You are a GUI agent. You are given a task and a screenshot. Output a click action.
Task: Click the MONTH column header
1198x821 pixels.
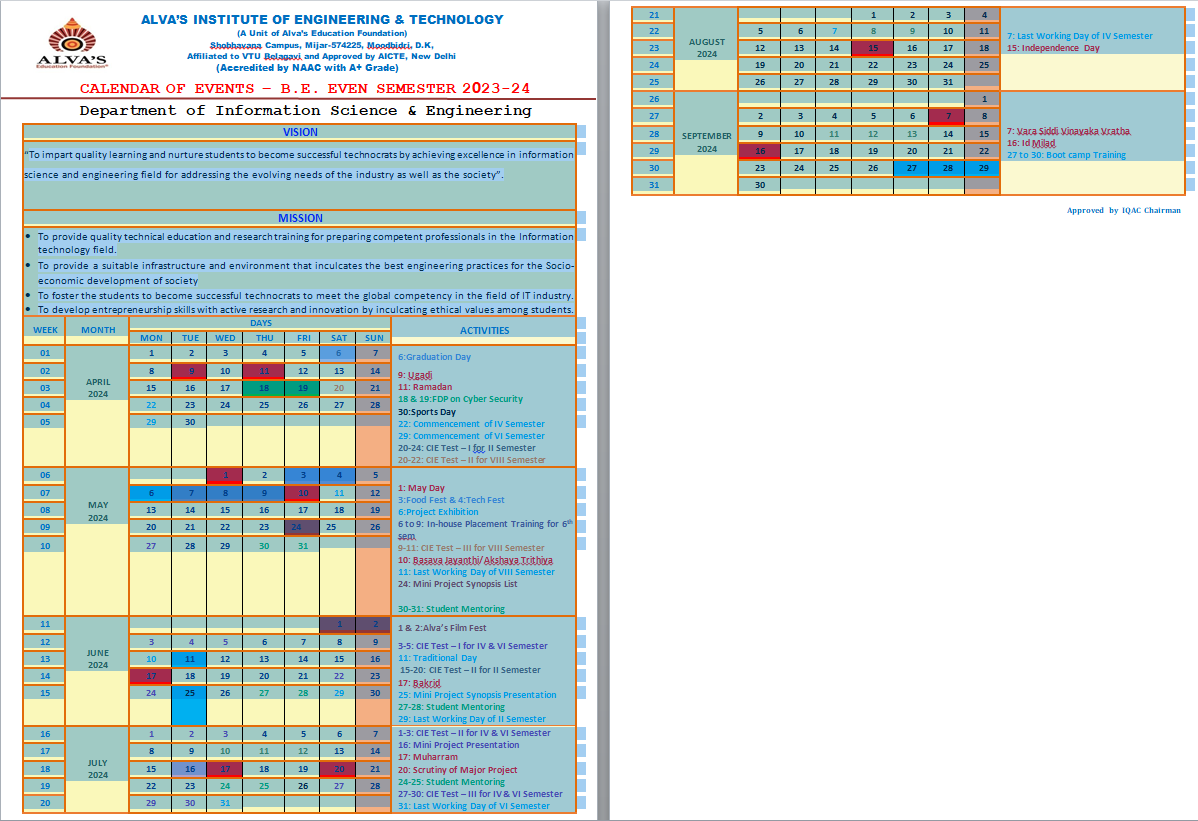point(98,330)
